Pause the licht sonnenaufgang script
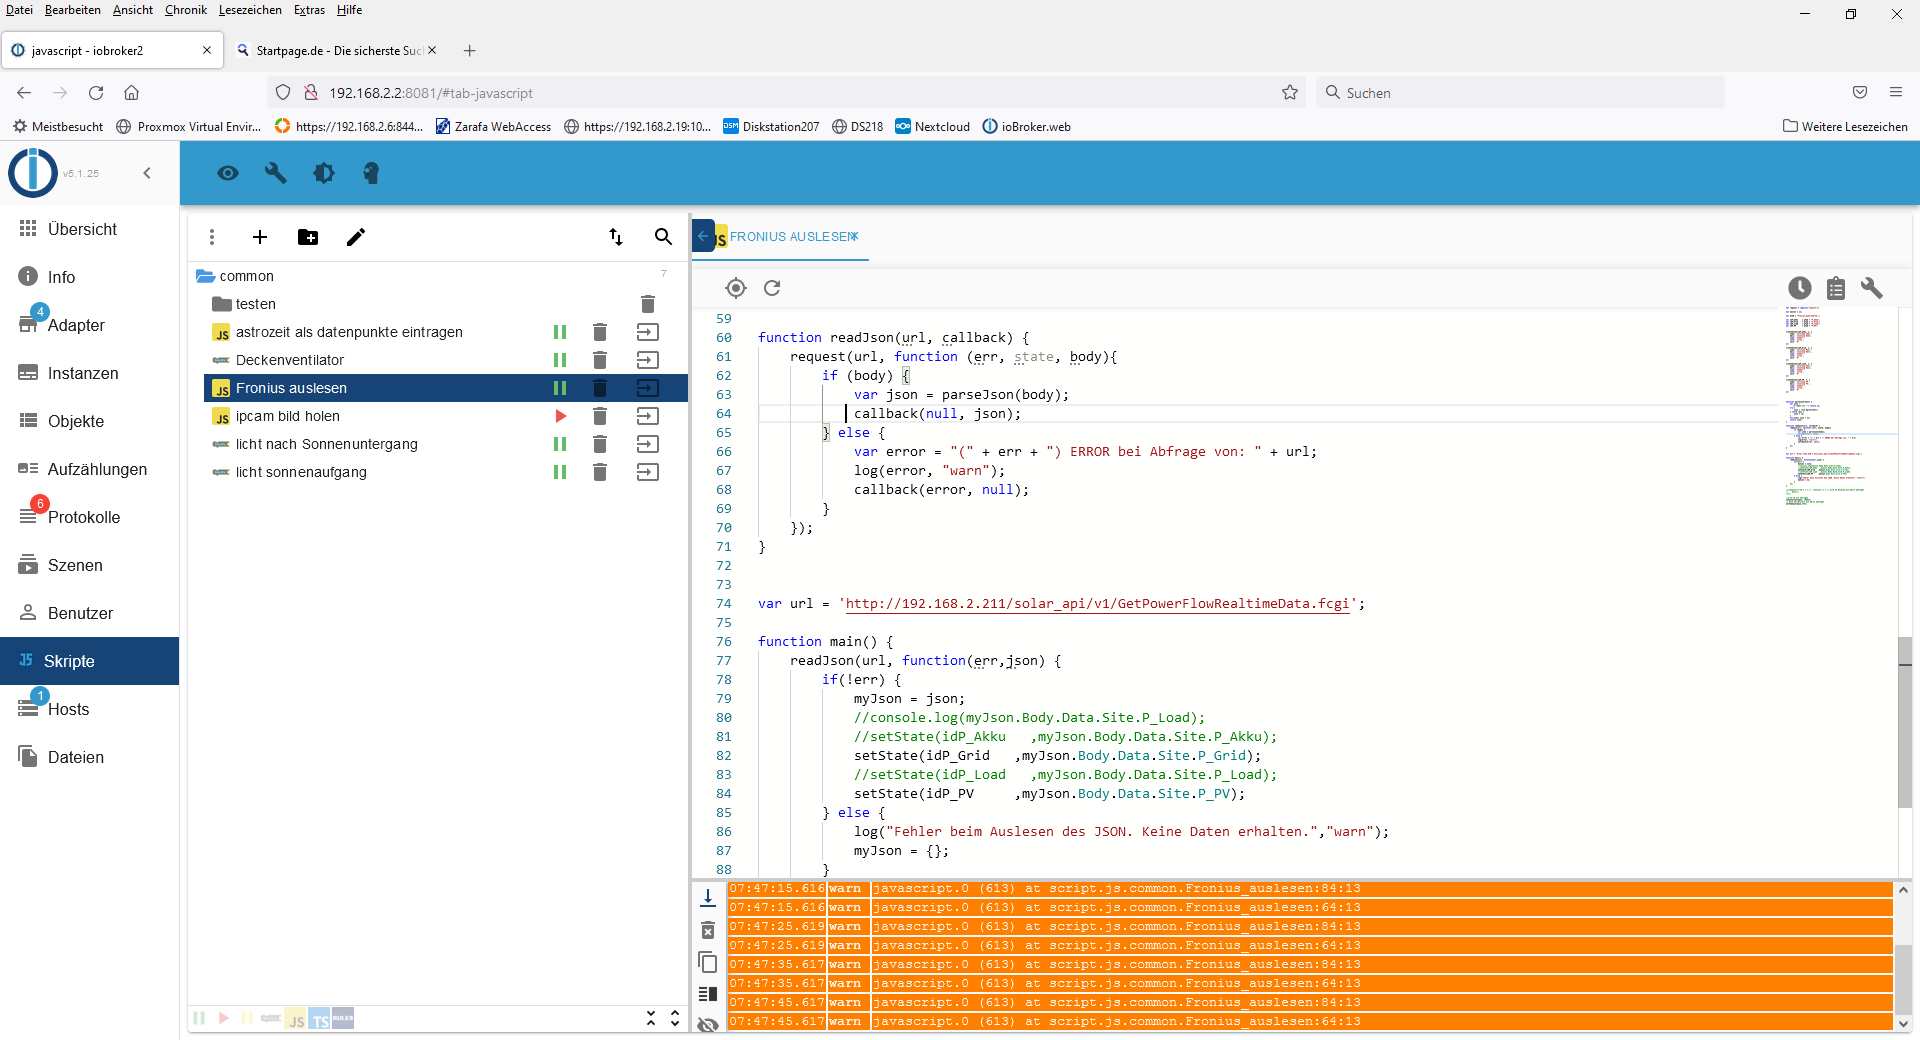 click(x=560, y=472)
